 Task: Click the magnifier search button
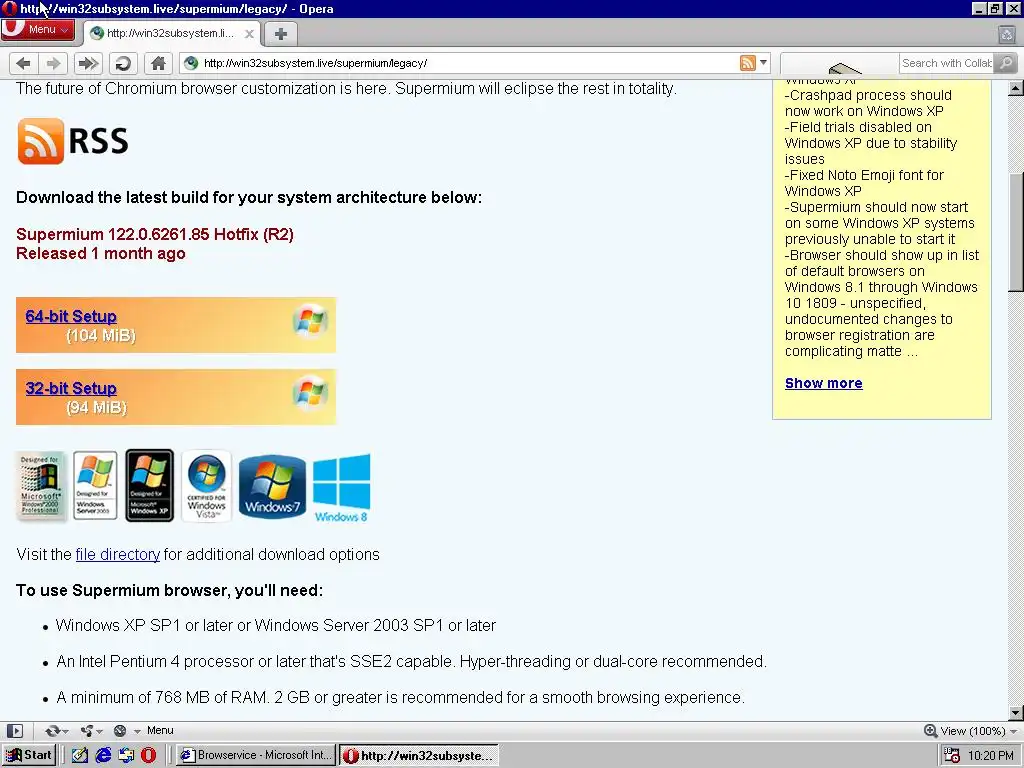coord(1006,63)
